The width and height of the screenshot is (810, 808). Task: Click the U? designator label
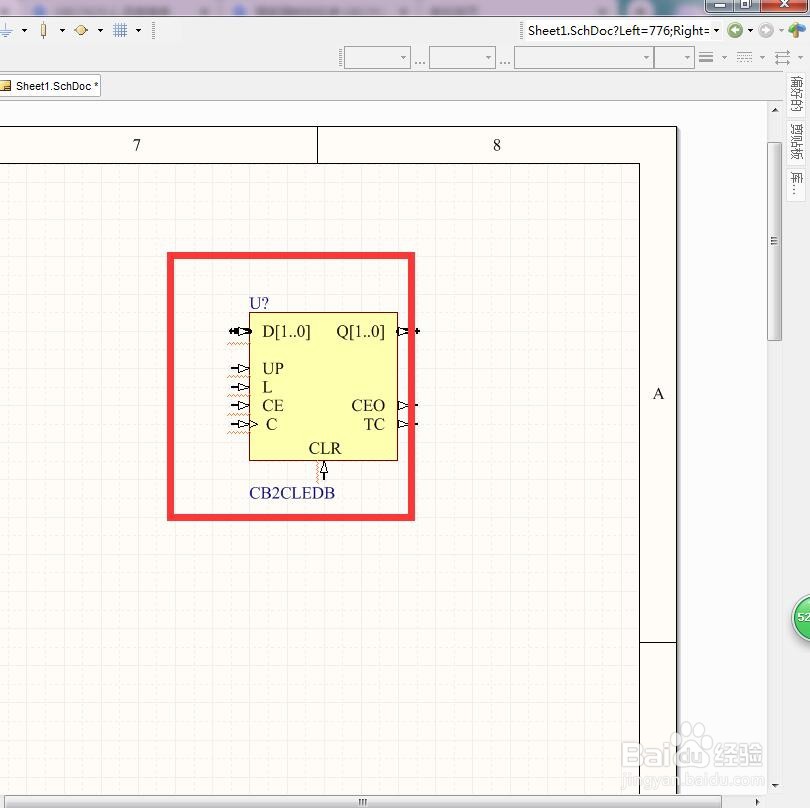pos(259,303)
